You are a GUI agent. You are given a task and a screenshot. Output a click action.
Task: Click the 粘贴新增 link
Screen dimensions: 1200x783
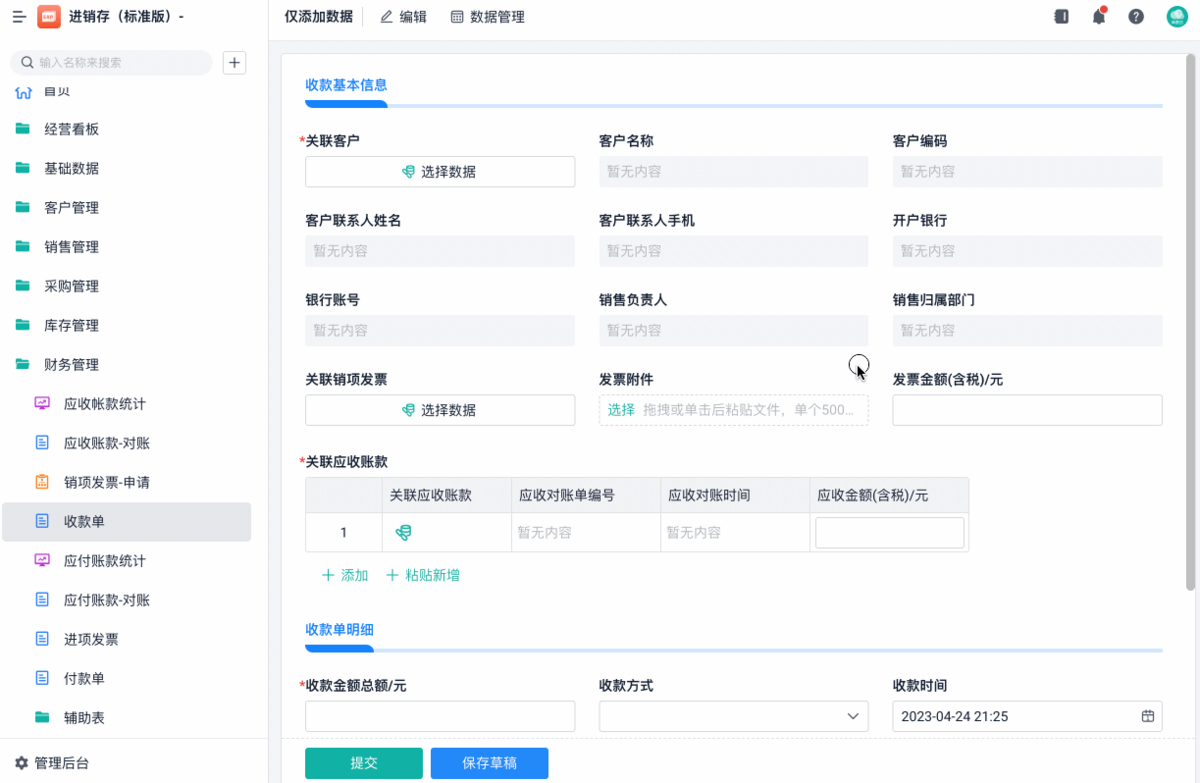(x=423, y=575)
